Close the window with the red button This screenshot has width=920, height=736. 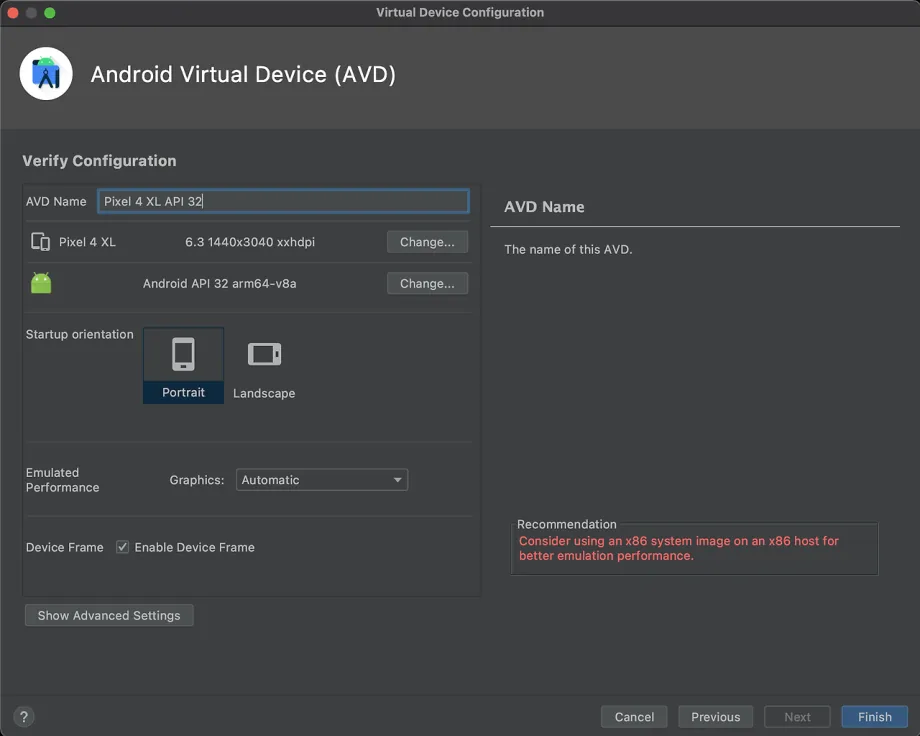click(x=13, y=13)
